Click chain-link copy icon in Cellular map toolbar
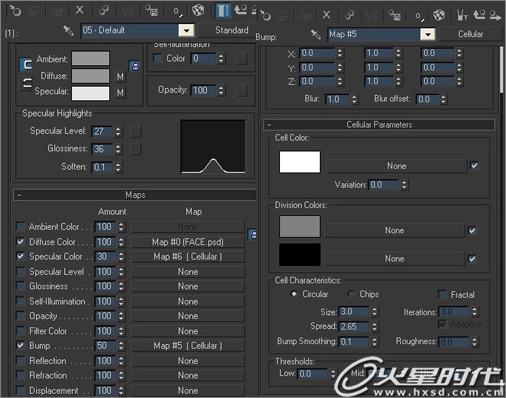The image size is (506, 398). pyautogui.click(x=350, y=15)
